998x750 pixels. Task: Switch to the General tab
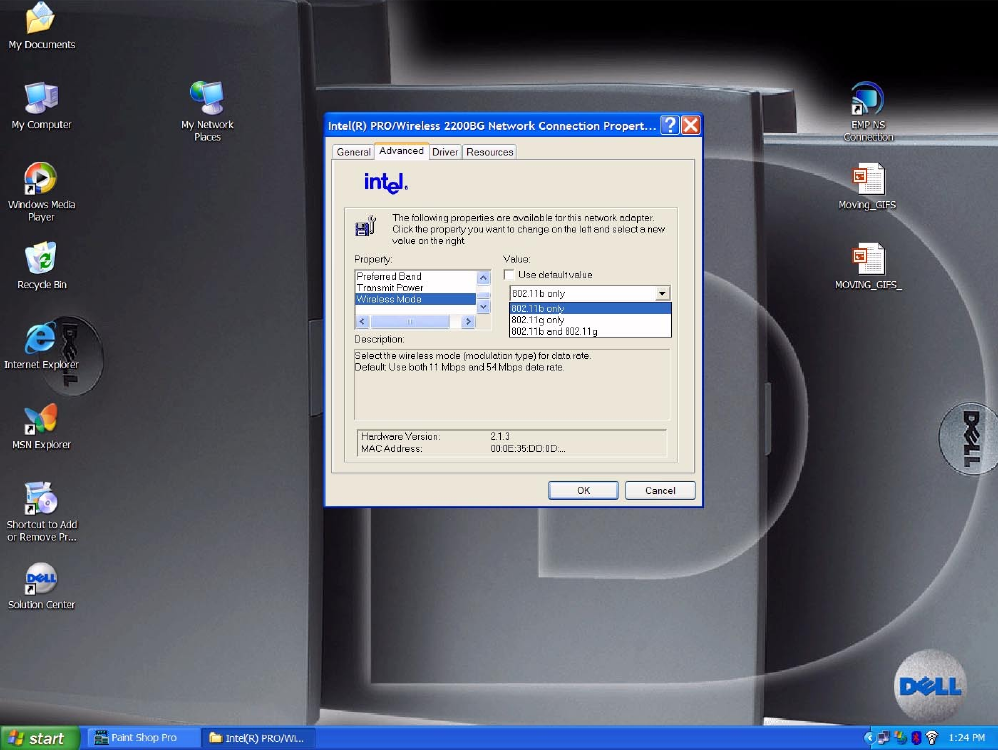[x=353, y=152]
